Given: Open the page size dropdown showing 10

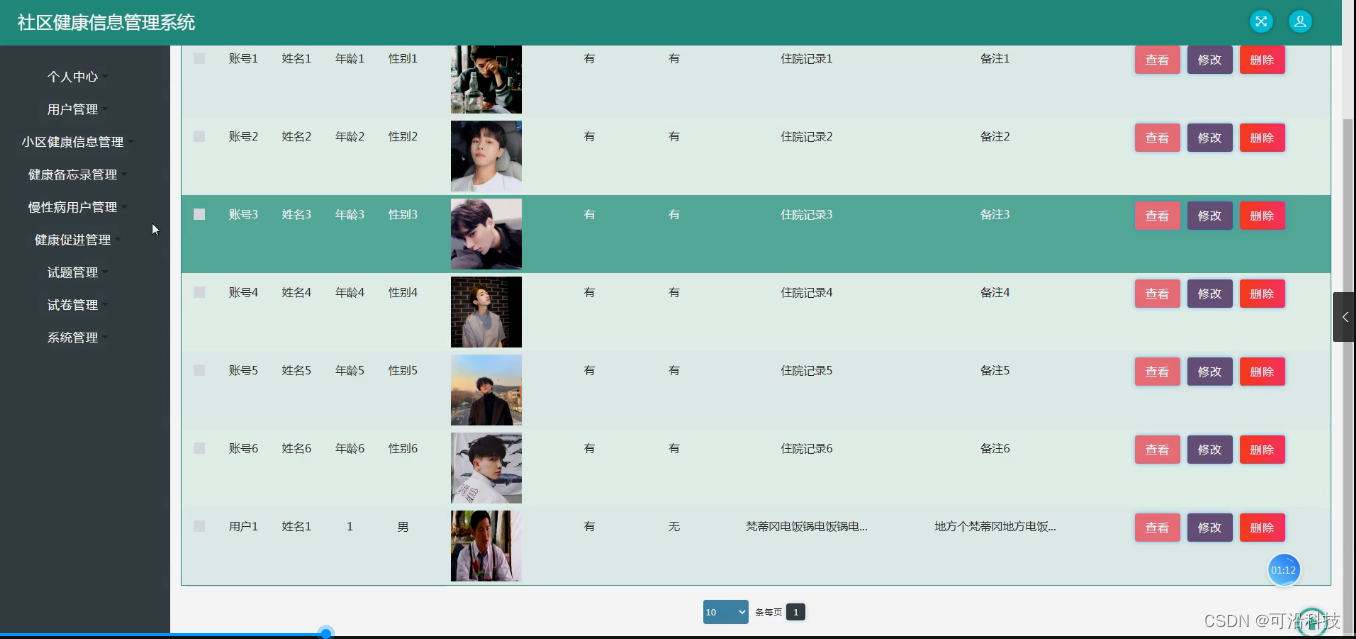Looking at the screenshot, I should (x=725, y=611).
